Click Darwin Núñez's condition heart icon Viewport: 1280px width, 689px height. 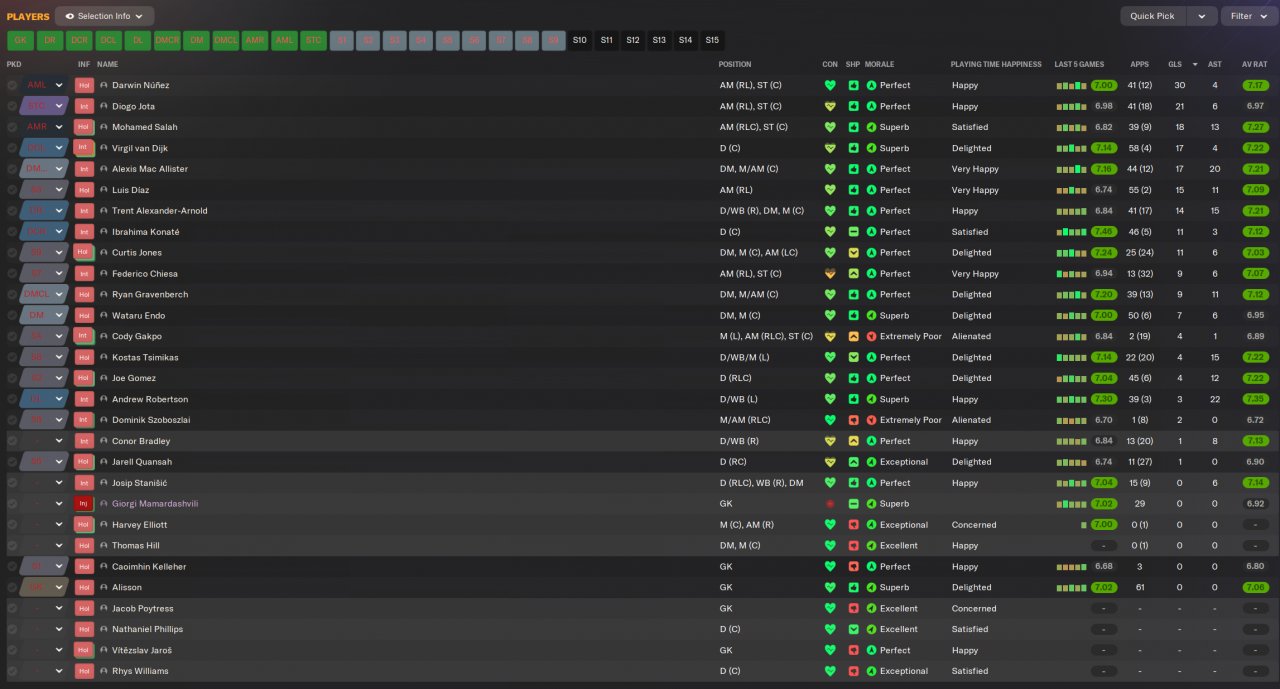[829, 85]
